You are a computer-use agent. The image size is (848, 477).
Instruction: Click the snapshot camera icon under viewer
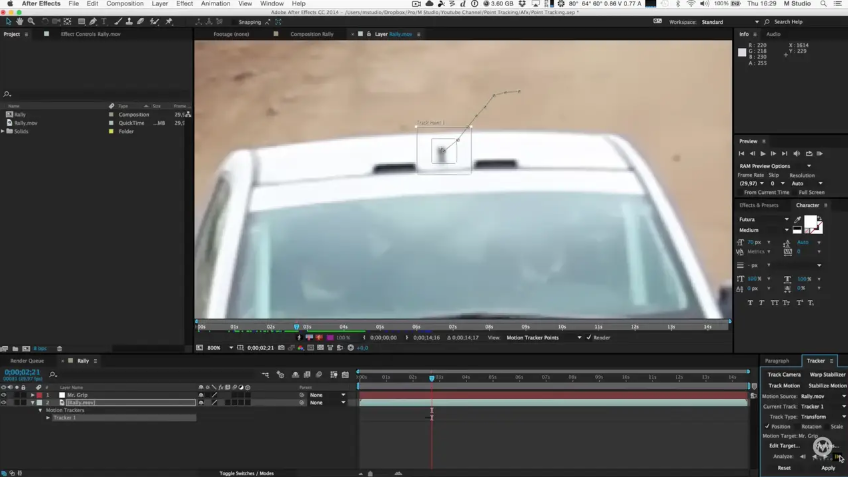pos(281,348)
